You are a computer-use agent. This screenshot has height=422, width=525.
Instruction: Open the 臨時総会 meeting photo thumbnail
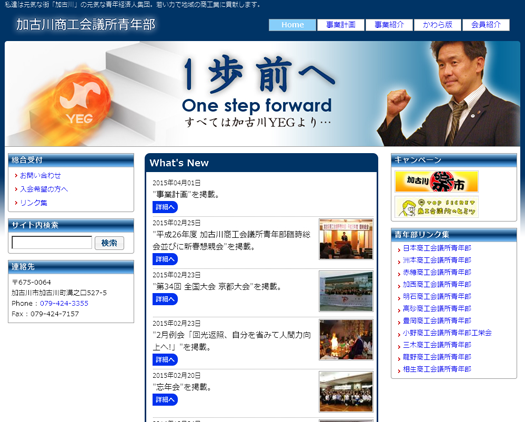(x=346, y=239)
